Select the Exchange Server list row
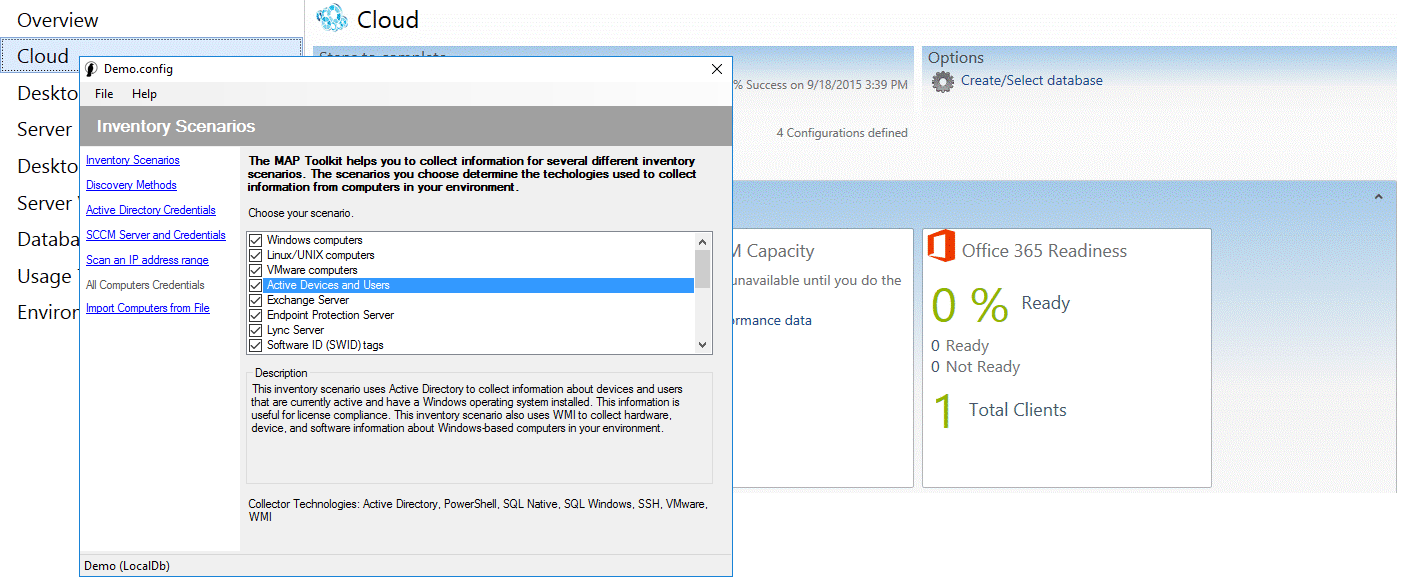The height and width of the screenshot is (580, 1403). [470, 301]
